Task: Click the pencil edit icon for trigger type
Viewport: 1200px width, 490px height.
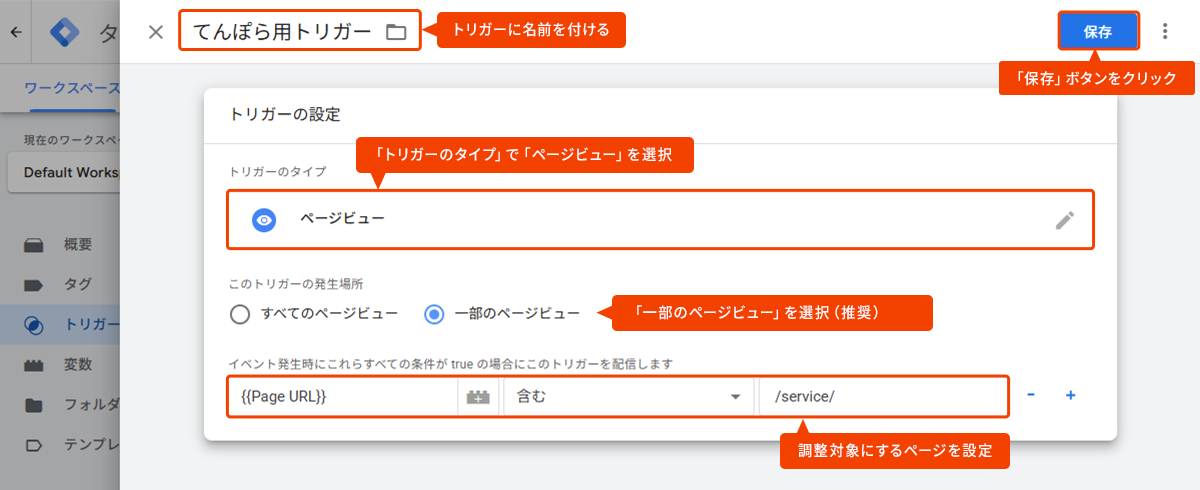Action: (x=1064, y=220)
